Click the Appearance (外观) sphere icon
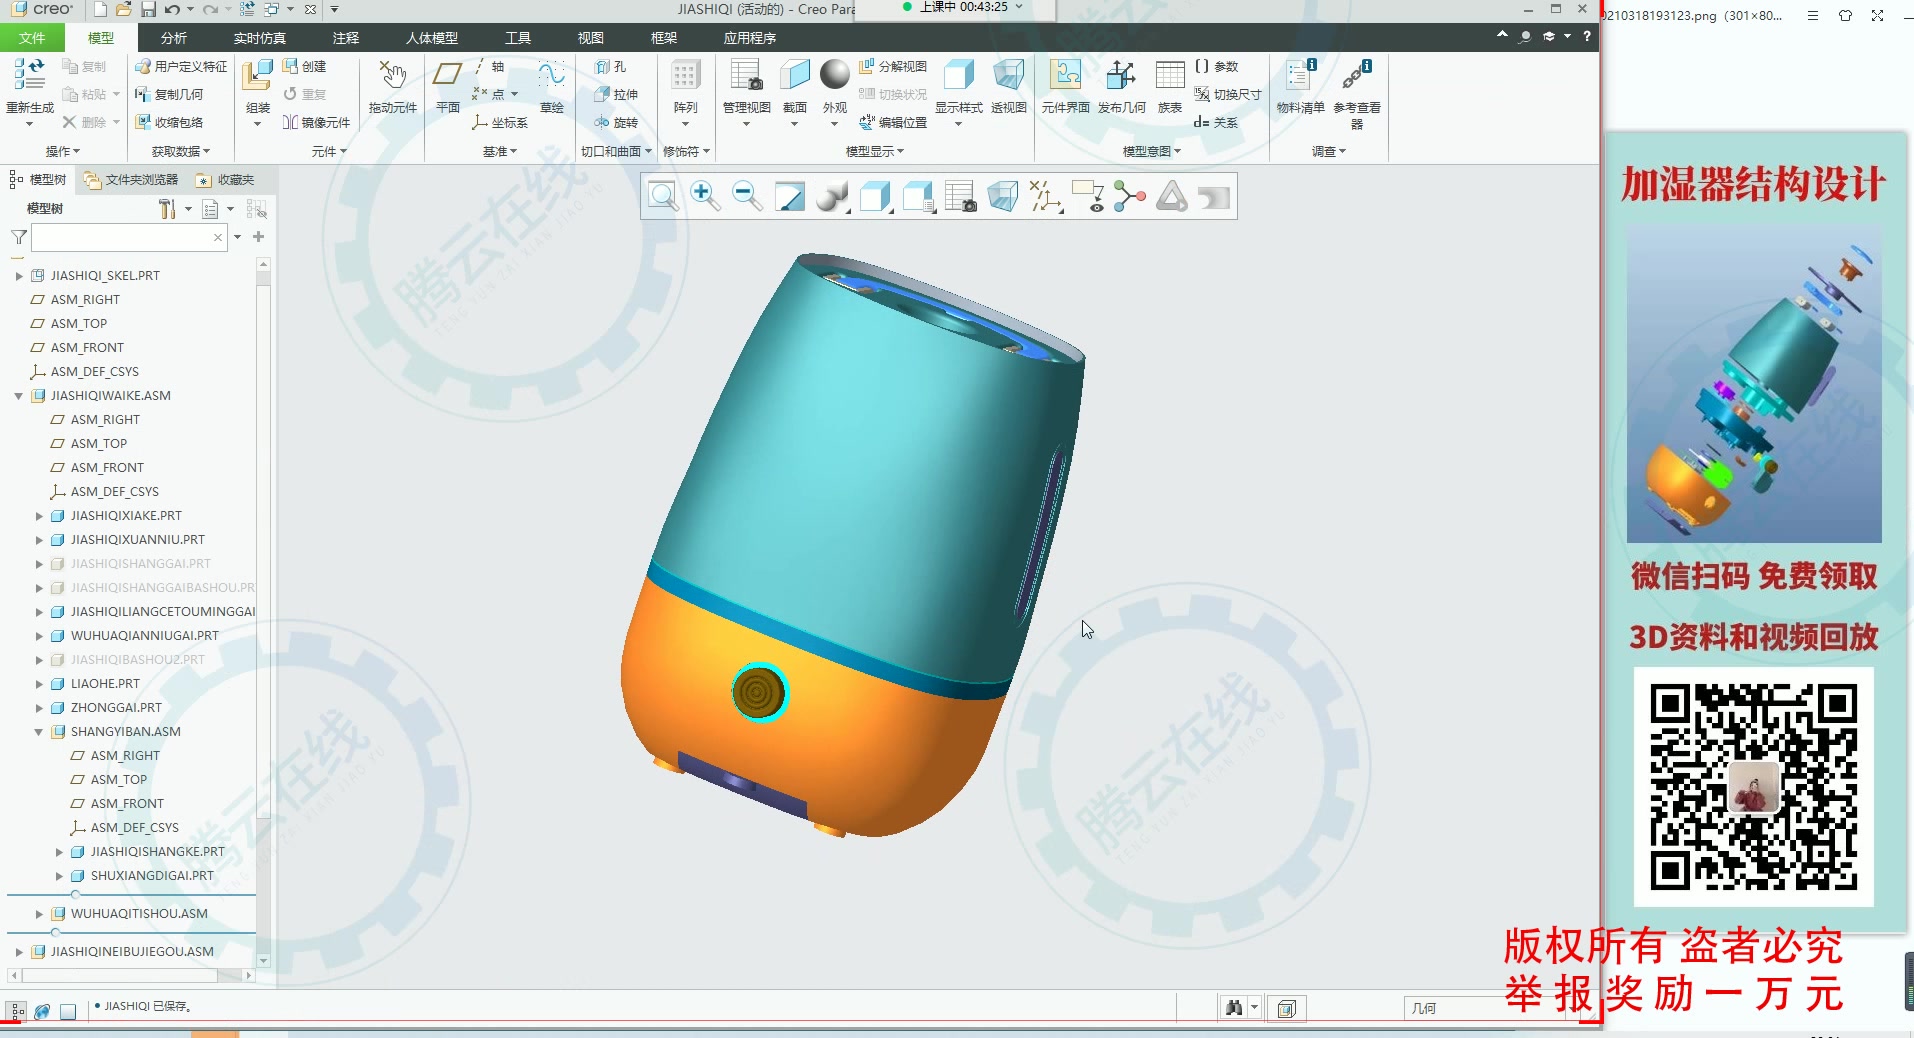 (835, 76)
